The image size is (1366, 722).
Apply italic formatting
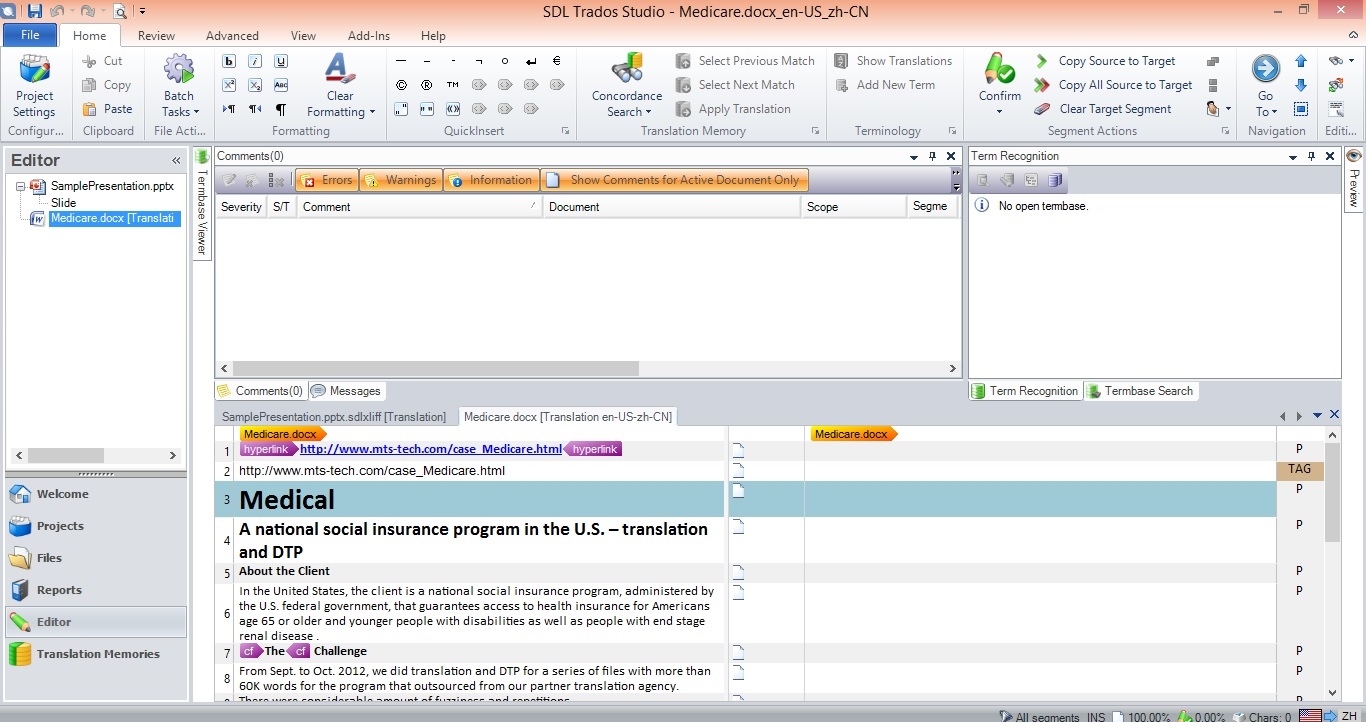(x=255, y=61)
